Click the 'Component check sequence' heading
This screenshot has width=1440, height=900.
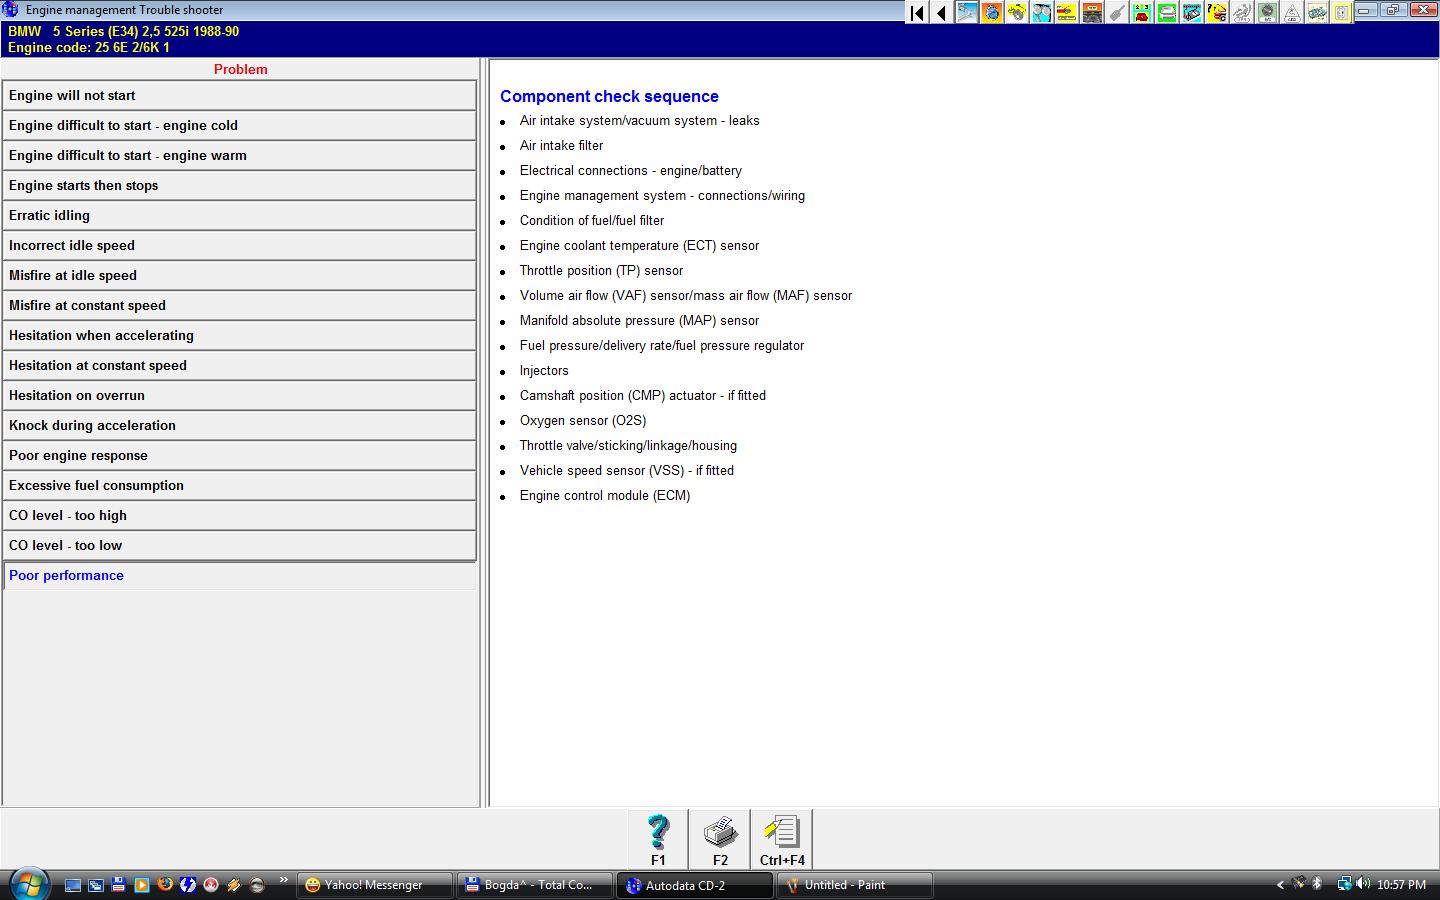click(609, 96)
